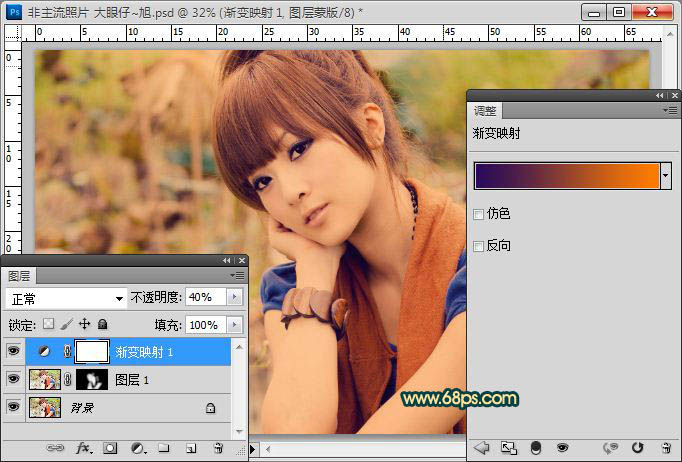Enable the 反向 (reverse) checkbox

coord(478,246)
